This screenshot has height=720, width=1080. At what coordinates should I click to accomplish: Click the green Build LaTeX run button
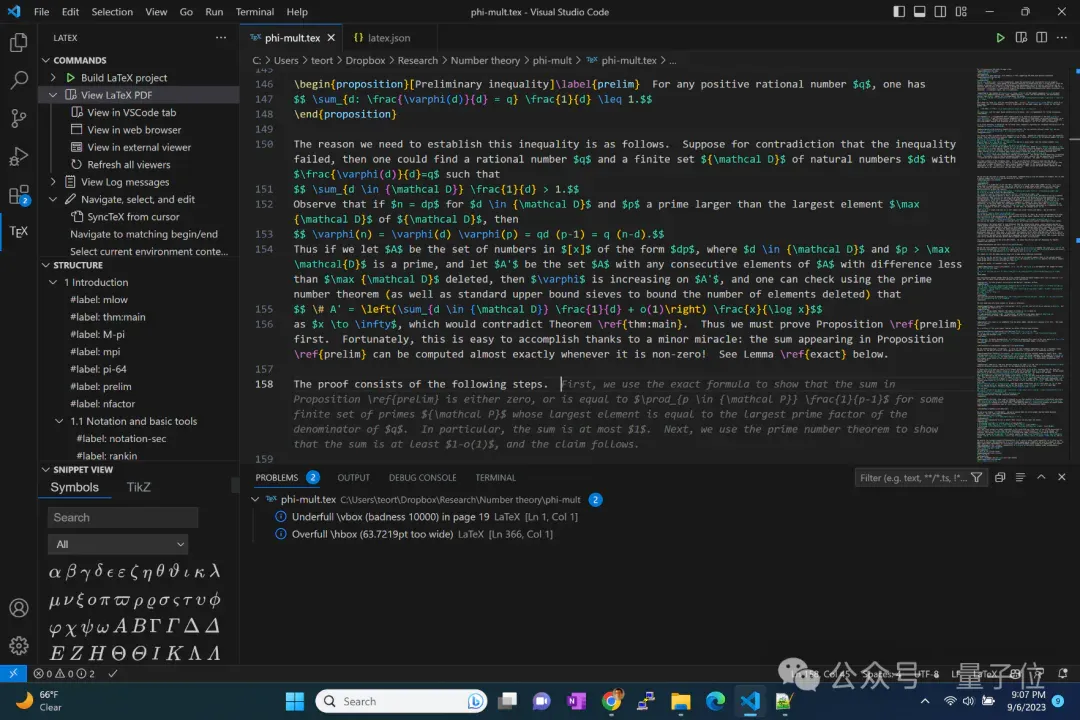(1000, 38)
